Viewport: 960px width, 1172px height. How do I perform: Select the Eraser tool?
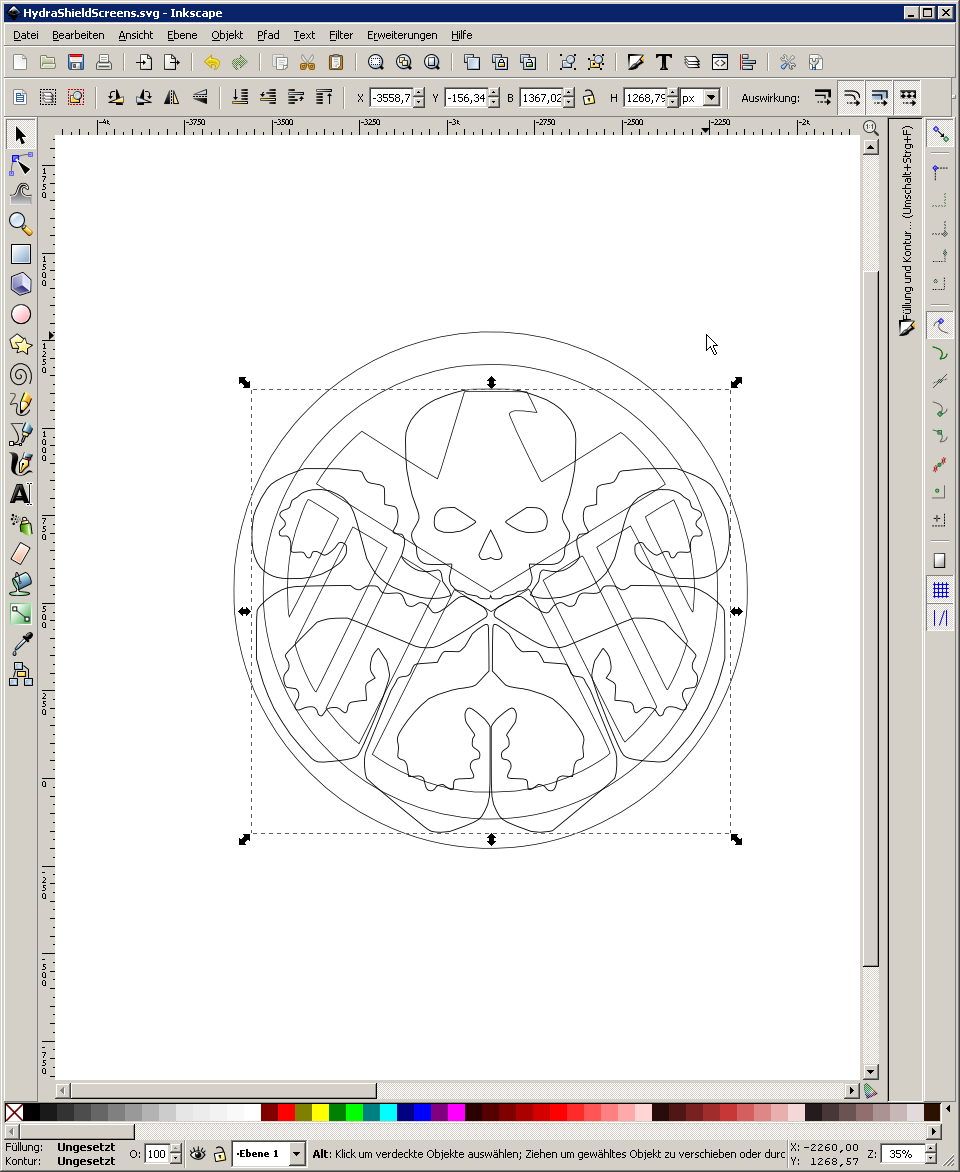(20, 554)
